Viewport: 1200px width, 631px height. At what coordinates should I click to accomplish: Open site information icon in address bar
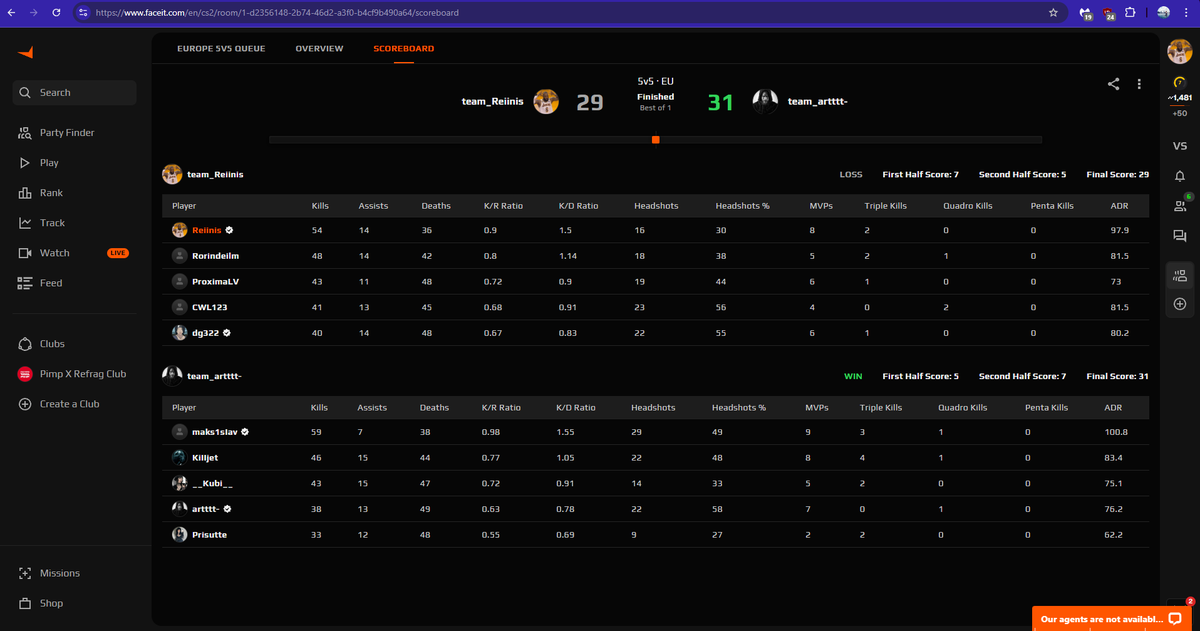tap(83, 13)
